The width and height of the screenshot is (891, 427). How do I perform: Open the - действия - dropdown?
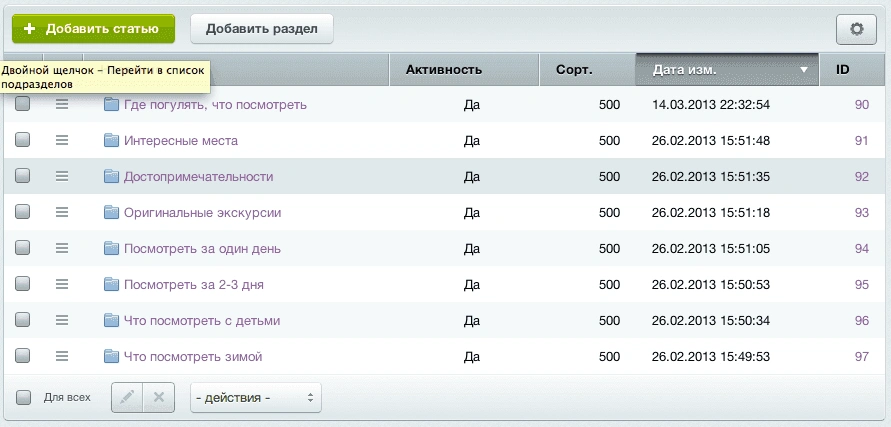pos(256,397)
